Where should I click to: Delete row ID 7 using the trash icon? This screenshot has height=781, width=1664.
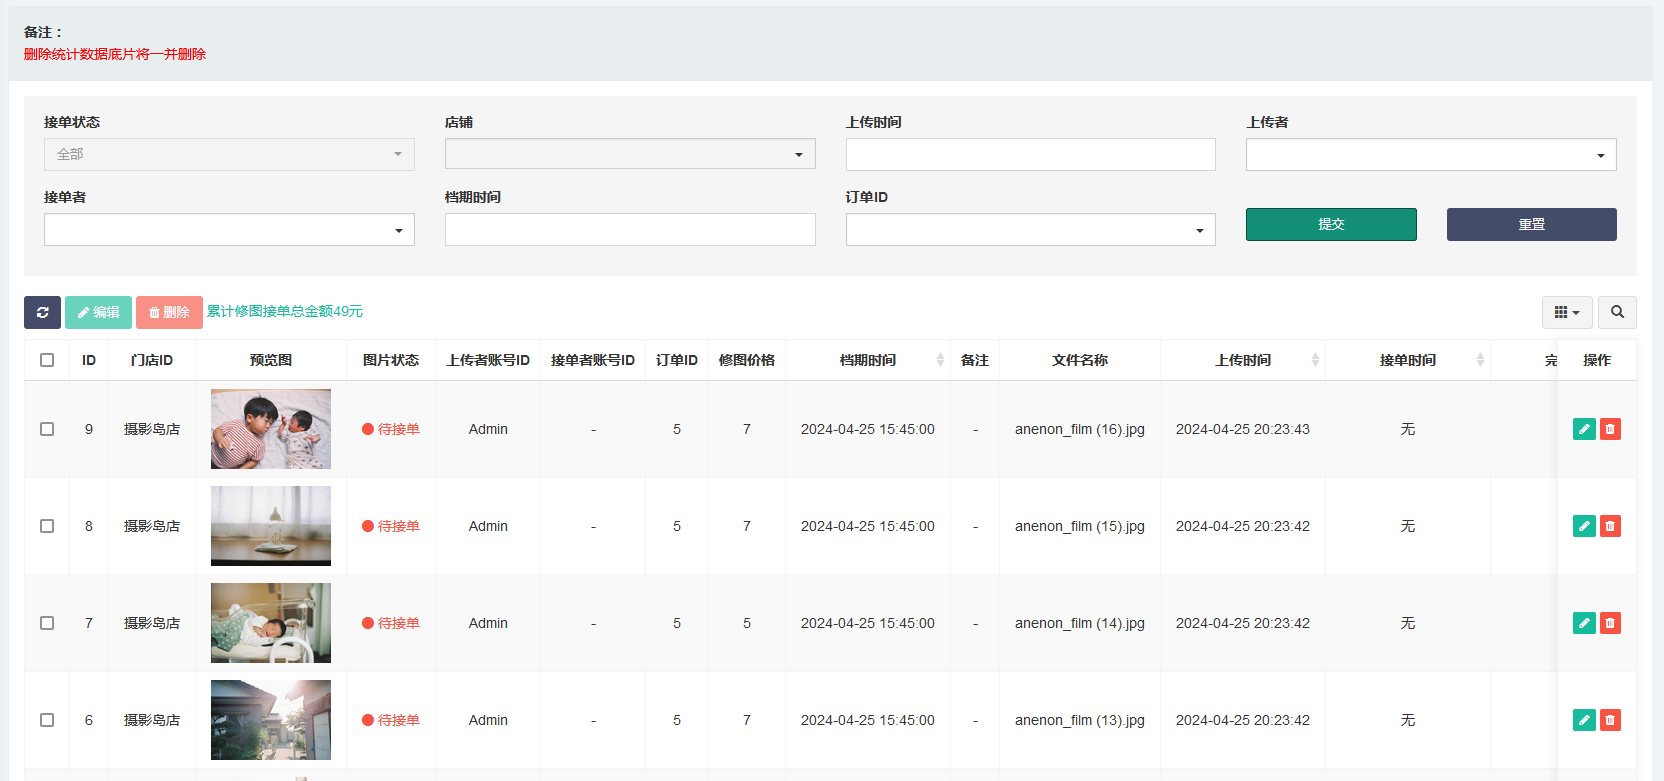1610,623
